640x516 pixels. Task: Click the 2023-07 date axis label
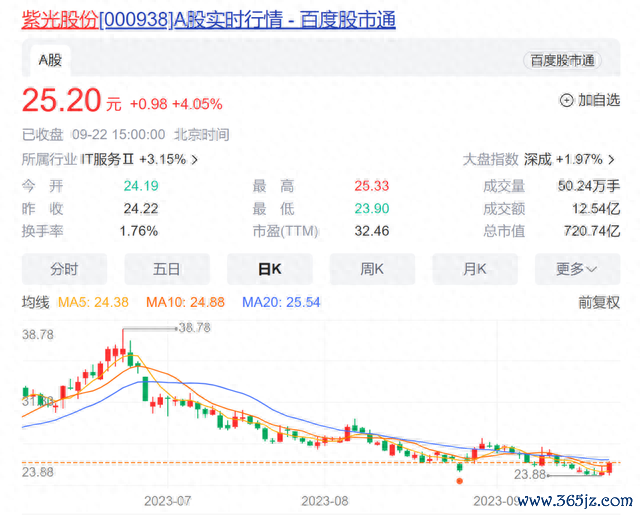(167, 501)
